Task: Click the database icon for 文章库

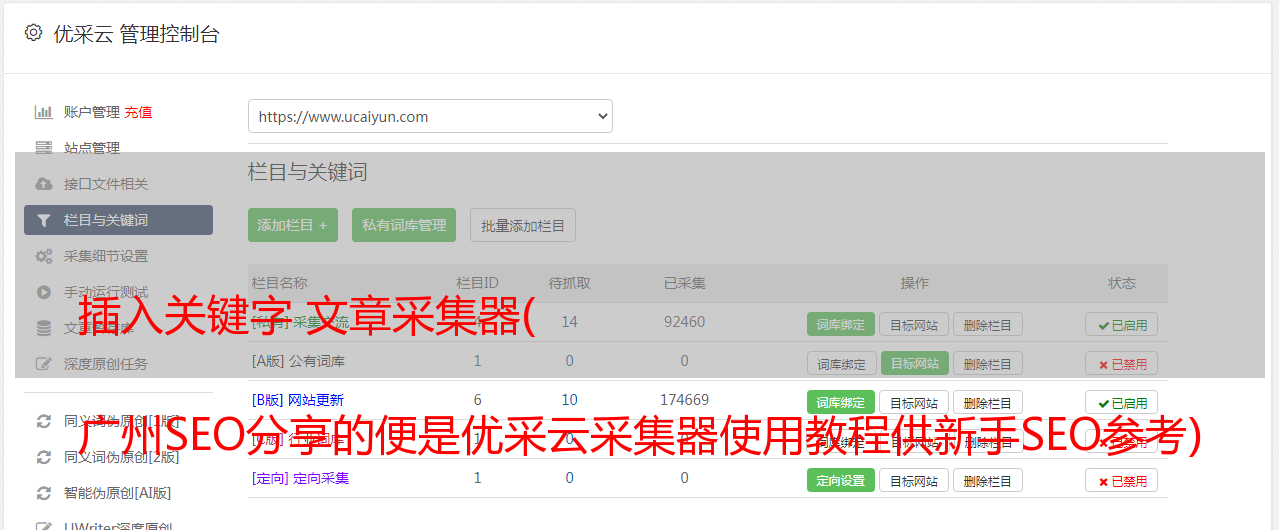Action: pyautogui.click(x=44, y=328)
